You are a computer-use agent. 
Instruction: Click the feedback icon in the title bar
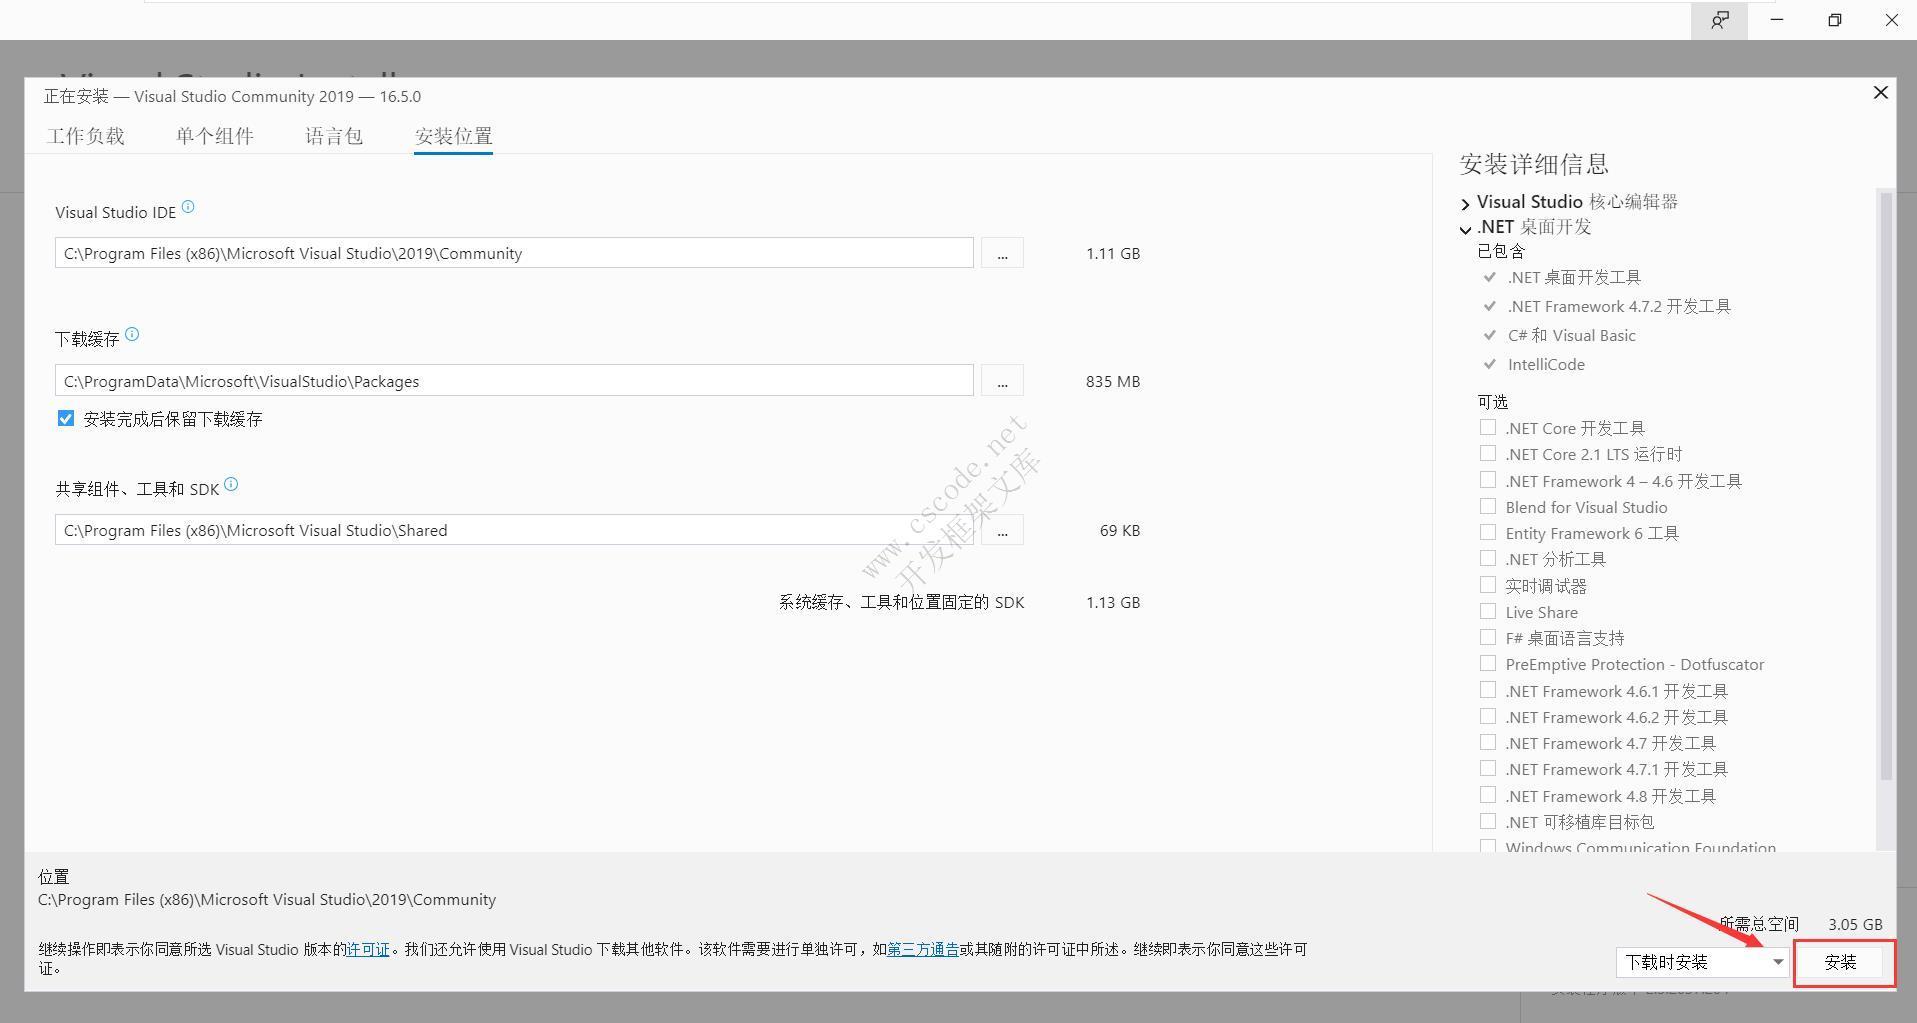pos(1719,20)
